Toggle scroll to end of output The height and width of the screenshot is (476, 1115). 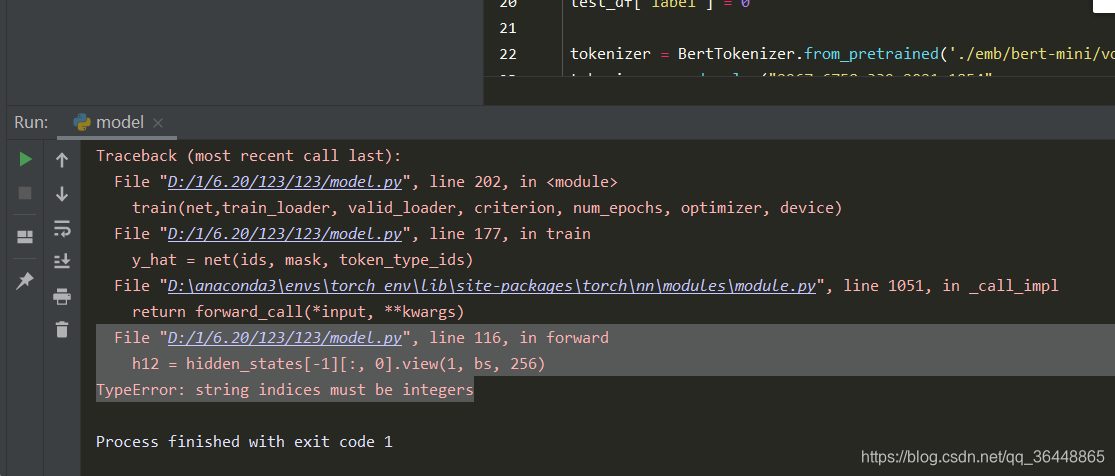coord(62,262)
